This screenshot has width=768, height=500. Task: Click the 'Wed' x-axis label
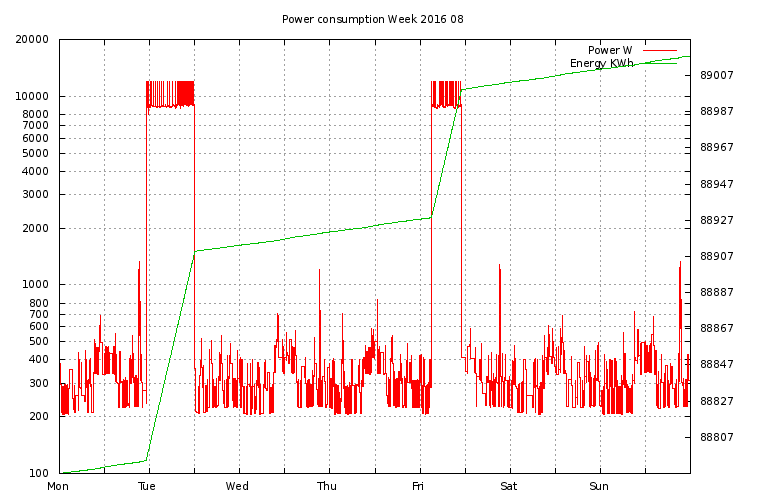[x=237, y=486]
